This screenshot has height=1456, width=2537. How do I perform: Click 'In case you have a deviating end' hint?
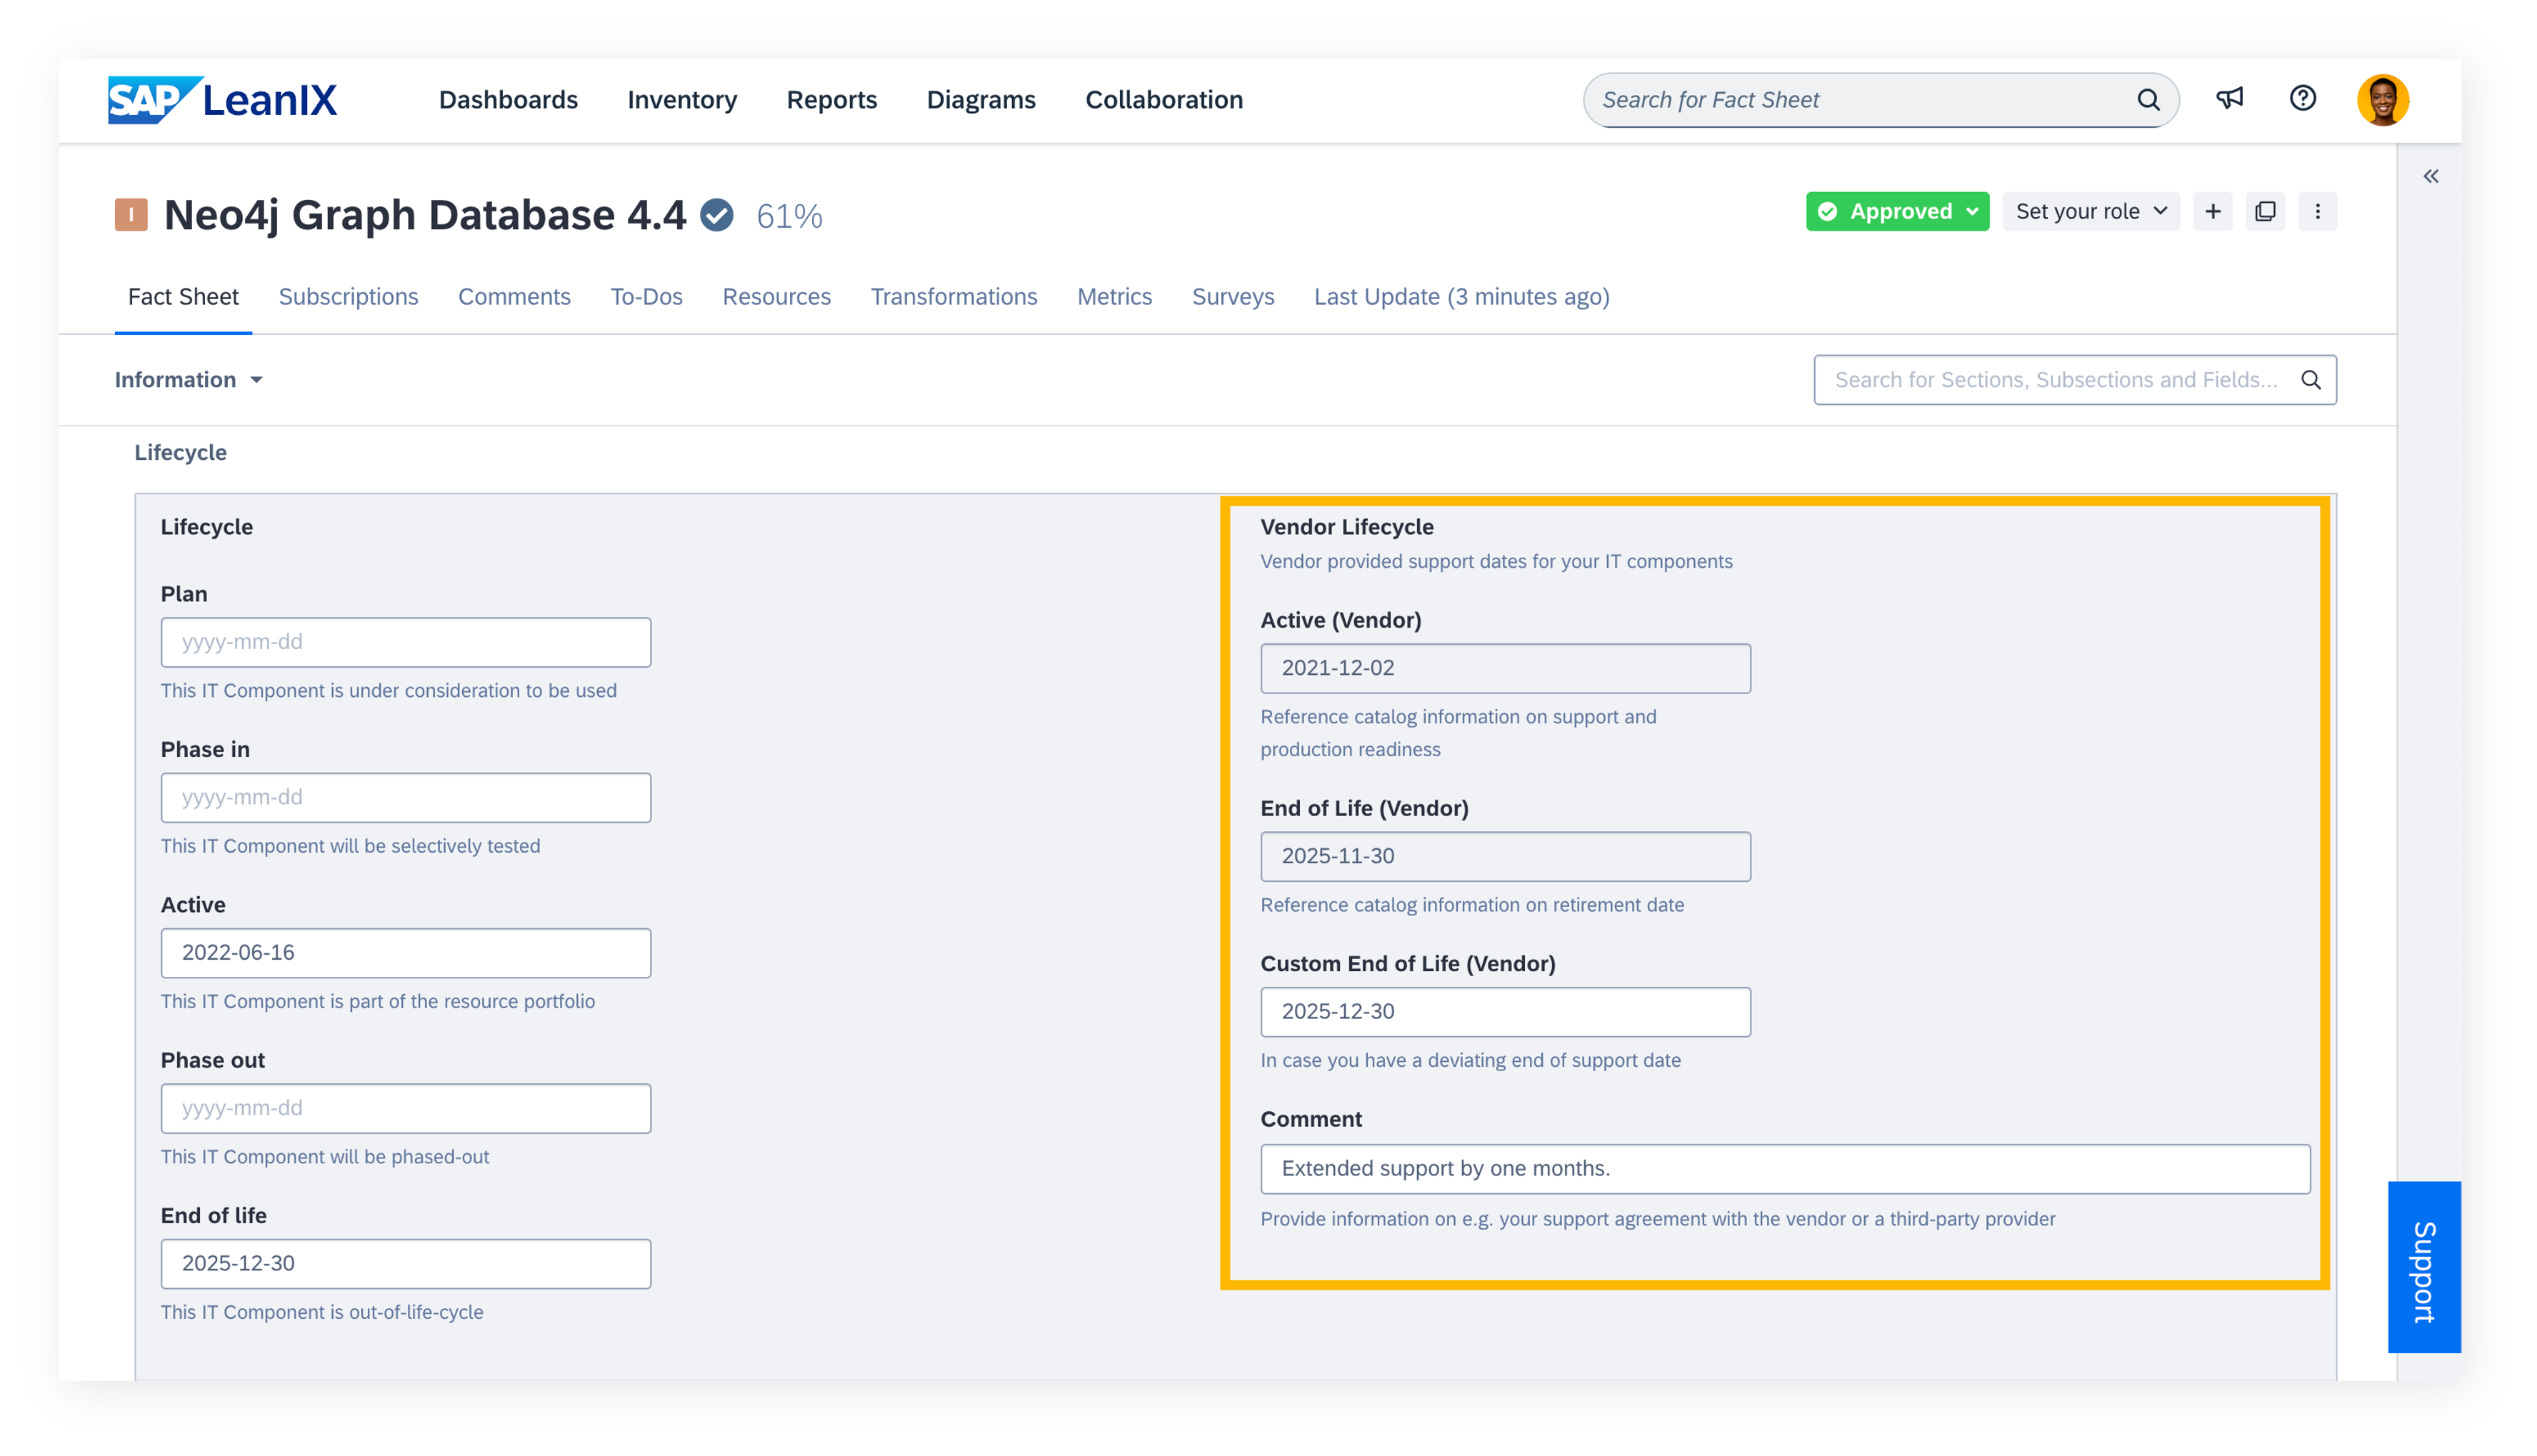[1470, 1060]
